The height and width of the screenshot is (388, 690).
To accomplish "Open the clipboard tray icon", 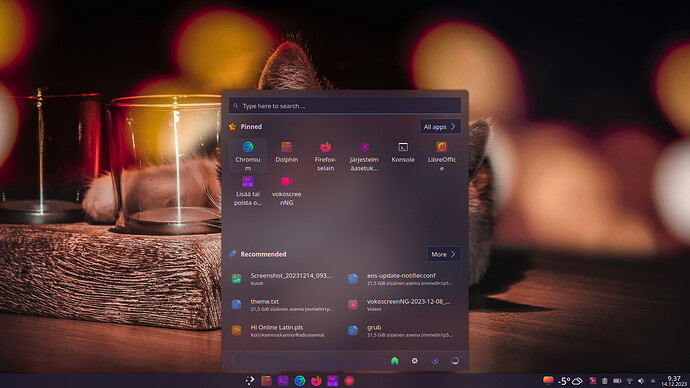I will [x=605, y=381].
